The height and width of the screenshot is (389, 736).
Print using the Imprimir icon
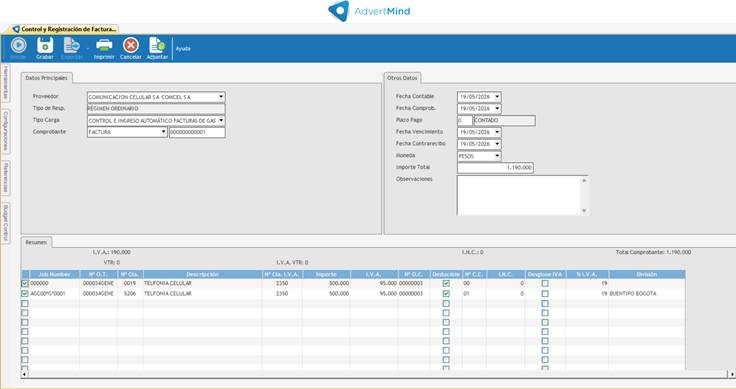104,45
